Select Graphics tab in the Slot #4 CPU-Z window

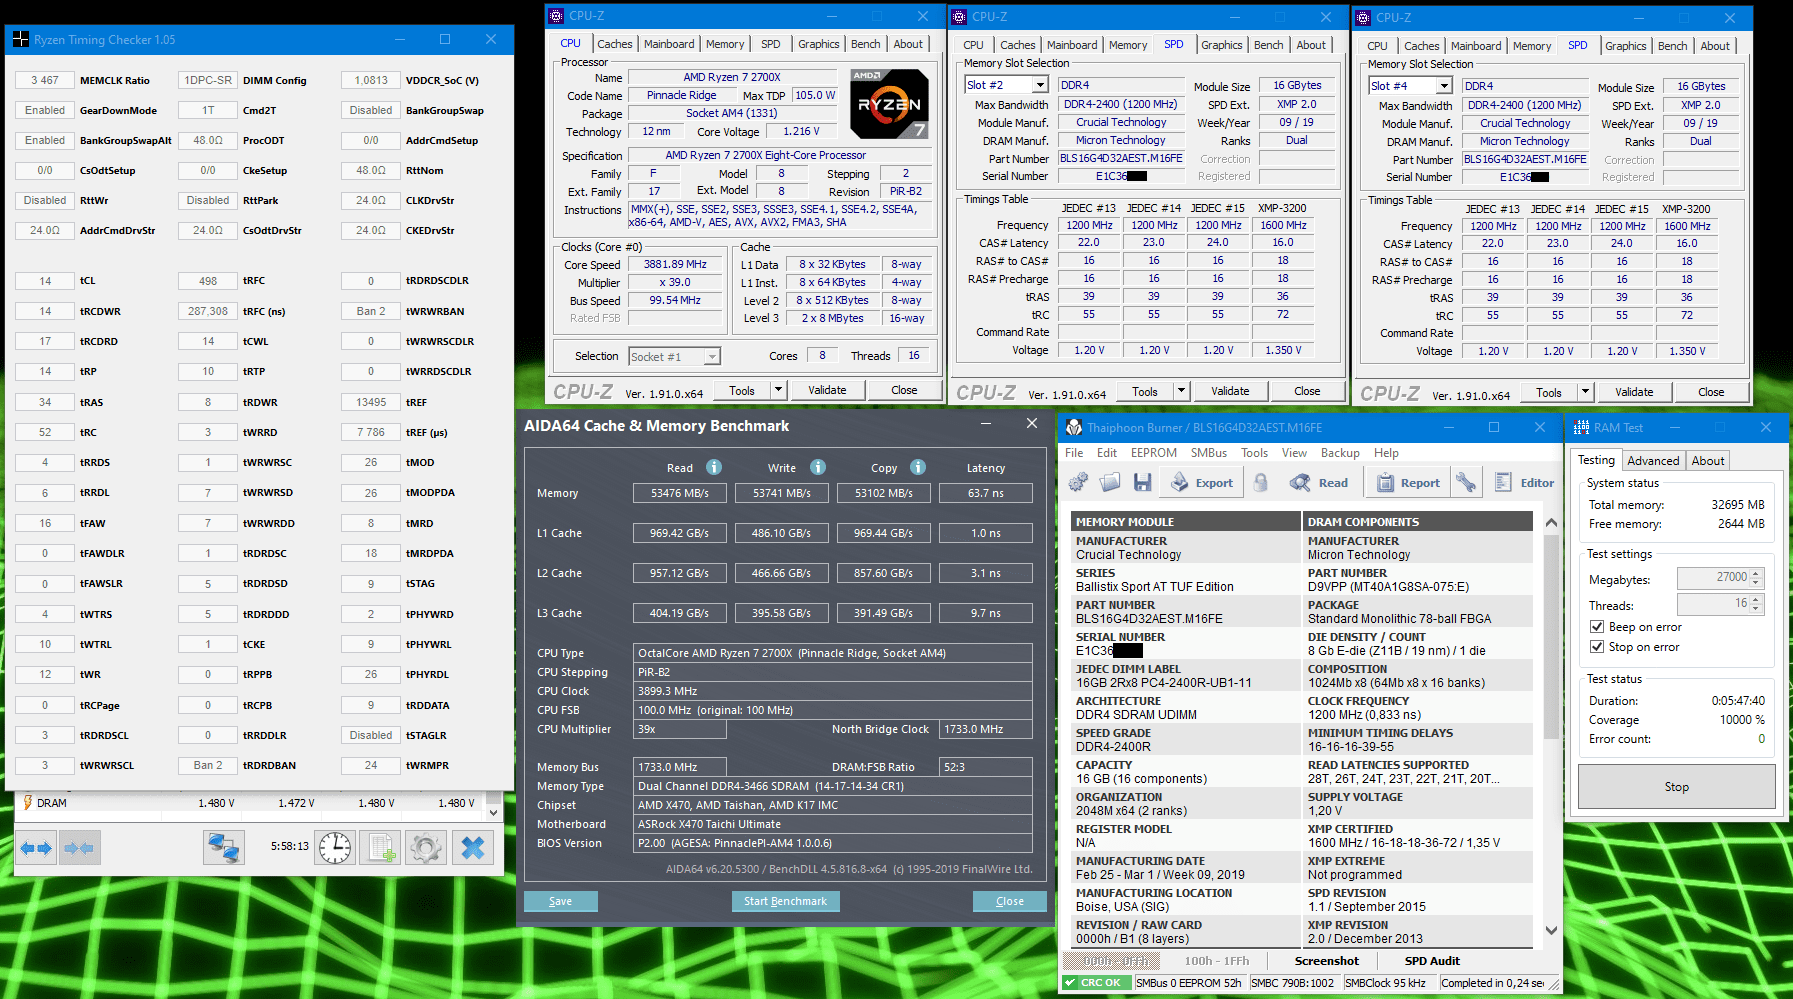[1625, 46]
